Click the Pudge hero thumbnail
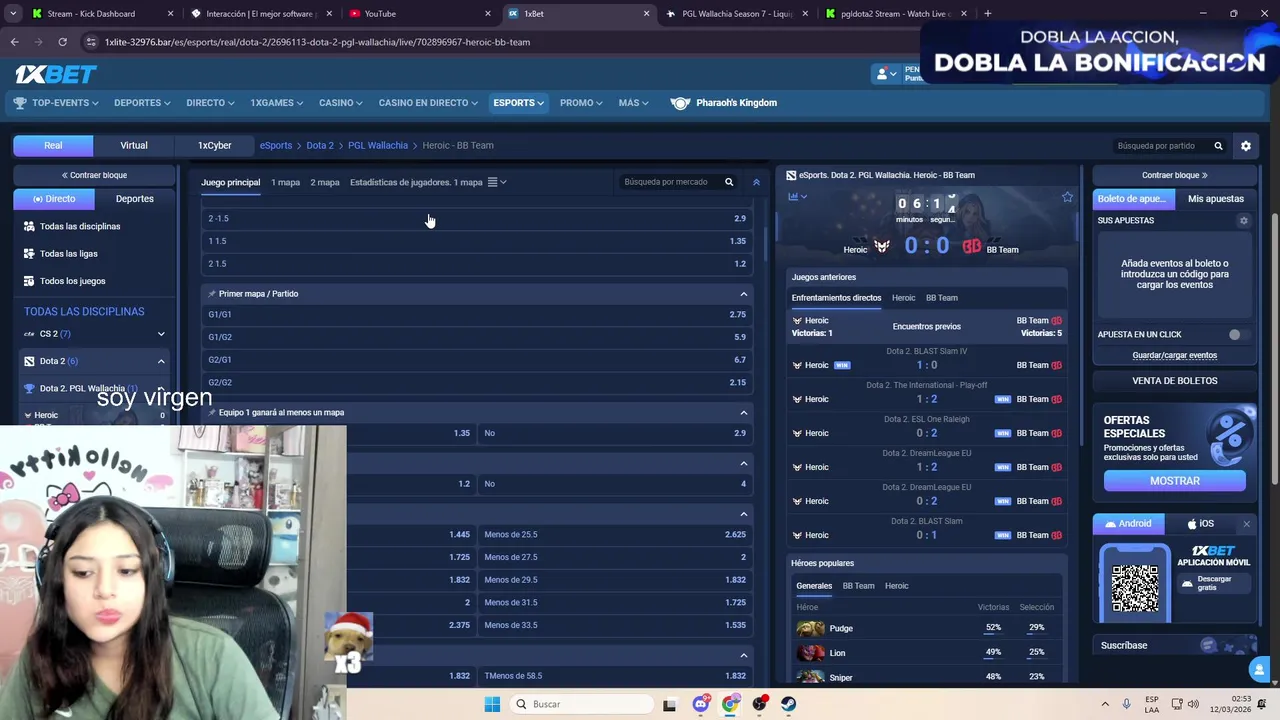1280x720 pixels. tap(810, 628)
